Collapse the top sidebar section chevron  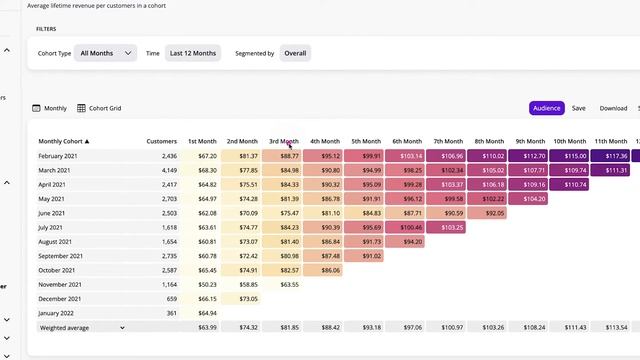[7, 50]
